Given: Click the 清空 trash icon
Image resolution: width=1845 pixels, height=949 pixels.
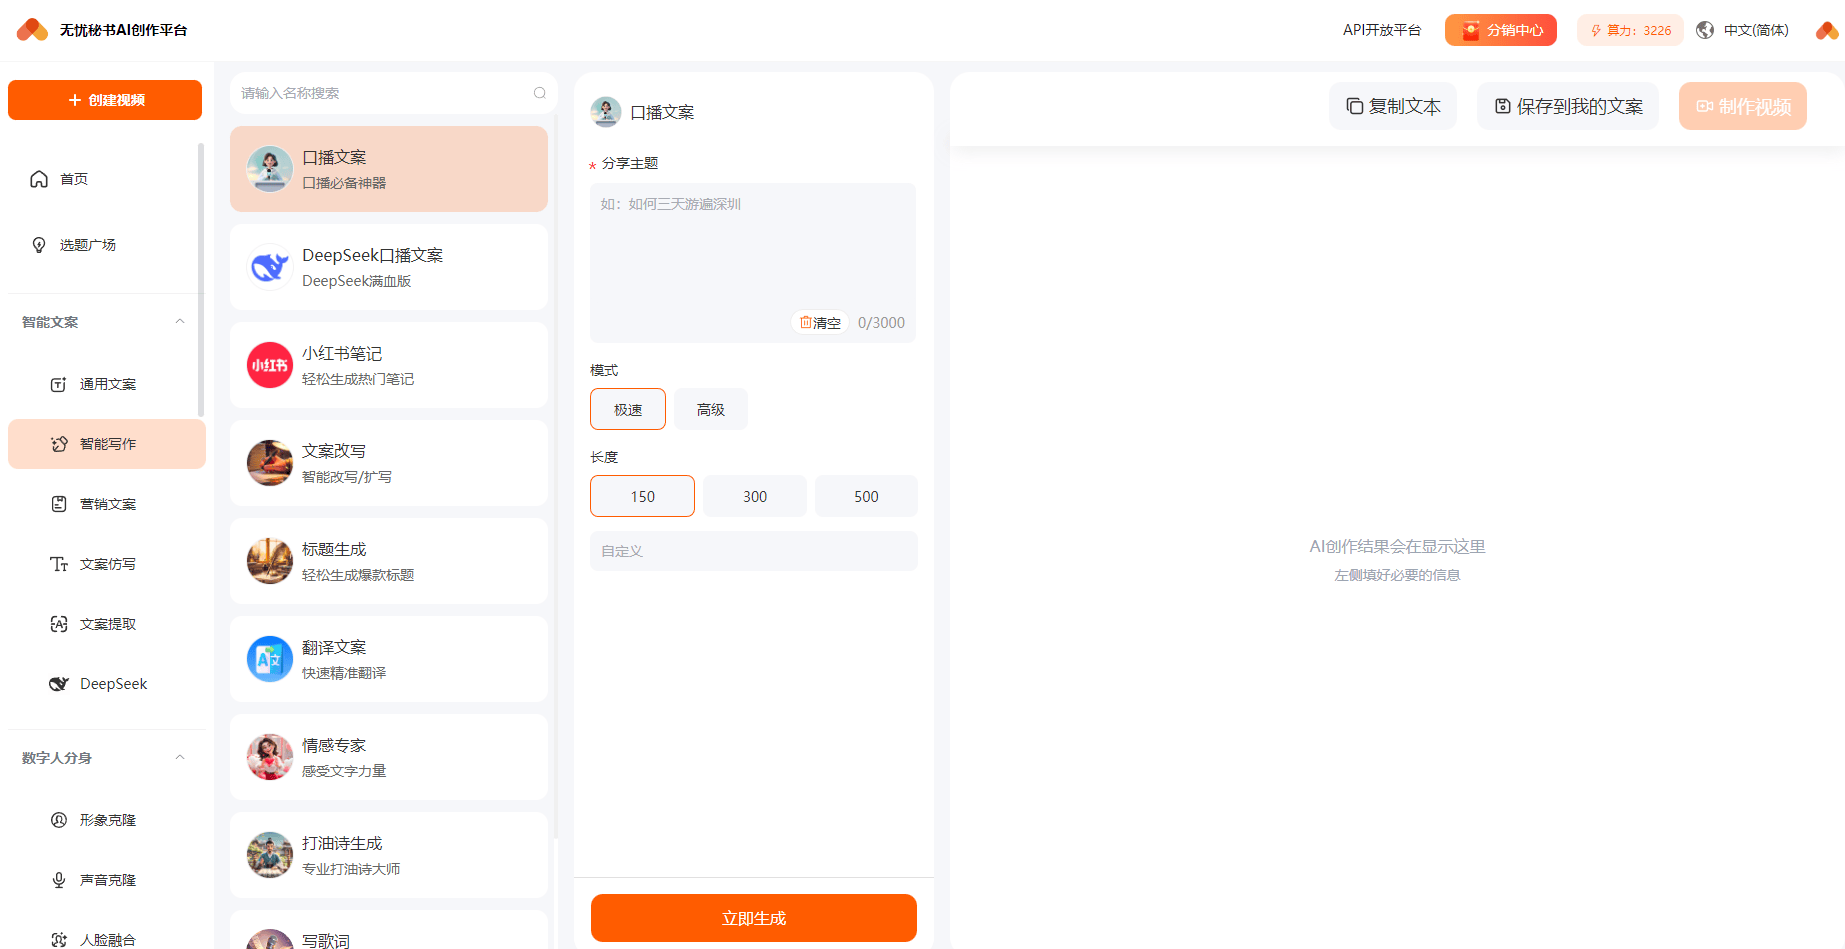Looking at the screenshot, I should click(806, 322).
